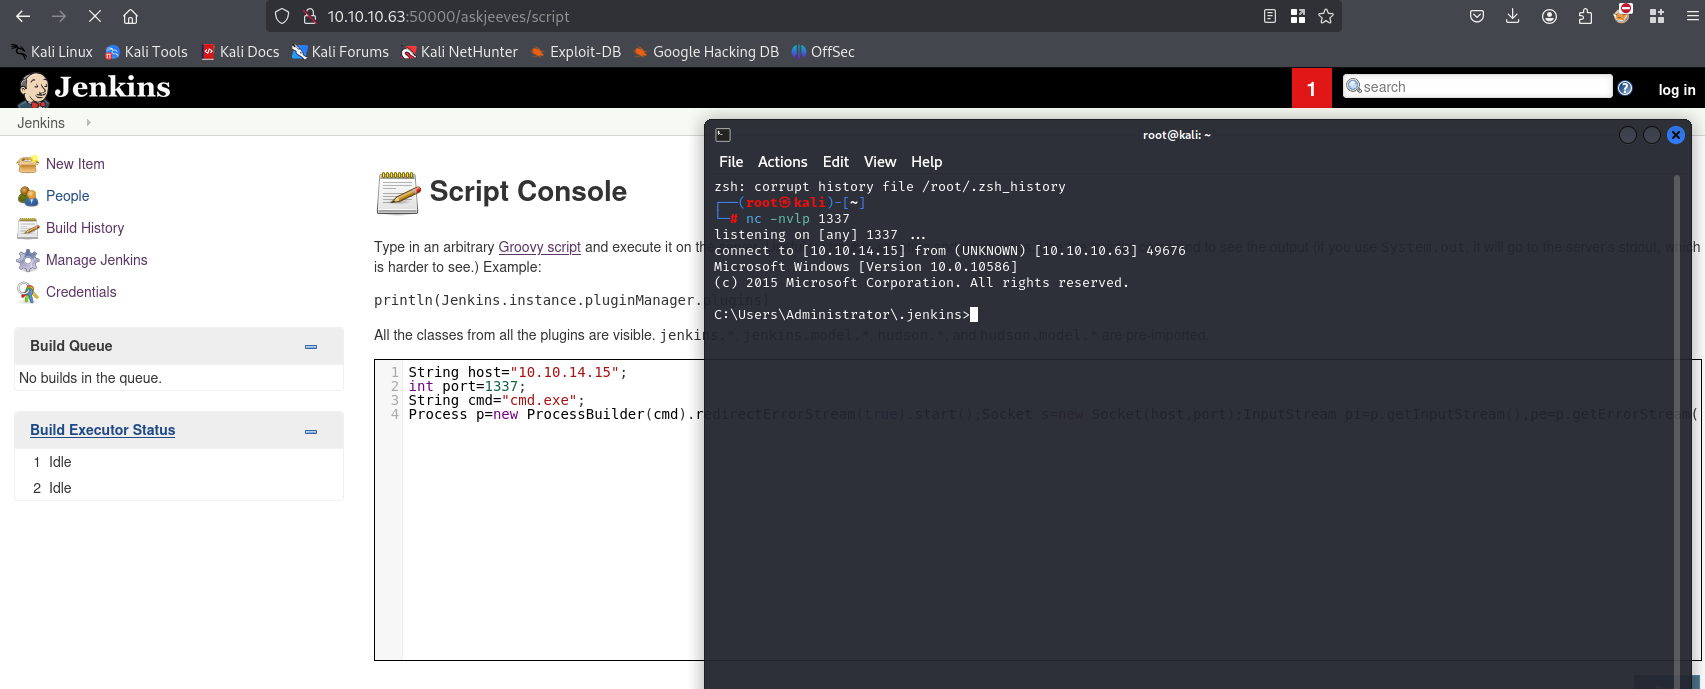Open the Firefox account icon
This screenshot has width=1705, height=689.
click(1549, 16)
